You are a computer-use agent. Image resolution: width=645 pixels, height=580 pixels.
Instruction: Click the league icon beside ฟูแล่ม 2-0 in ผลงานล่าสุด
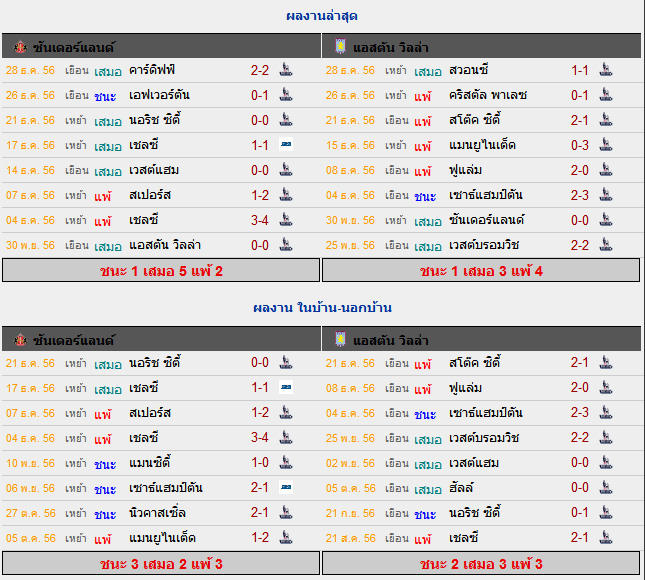tap(606, 170)
